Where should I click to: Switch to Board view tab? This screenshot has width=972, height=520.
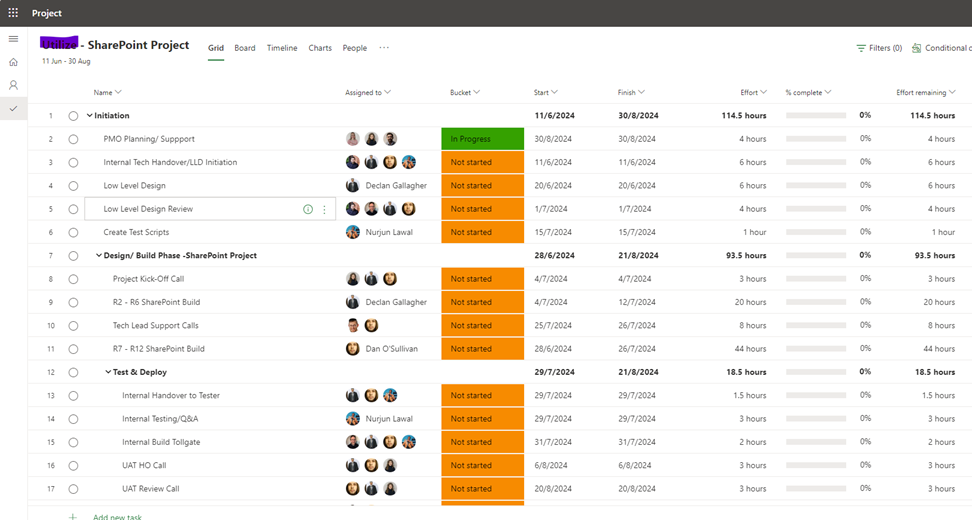[x=245, y=48]
